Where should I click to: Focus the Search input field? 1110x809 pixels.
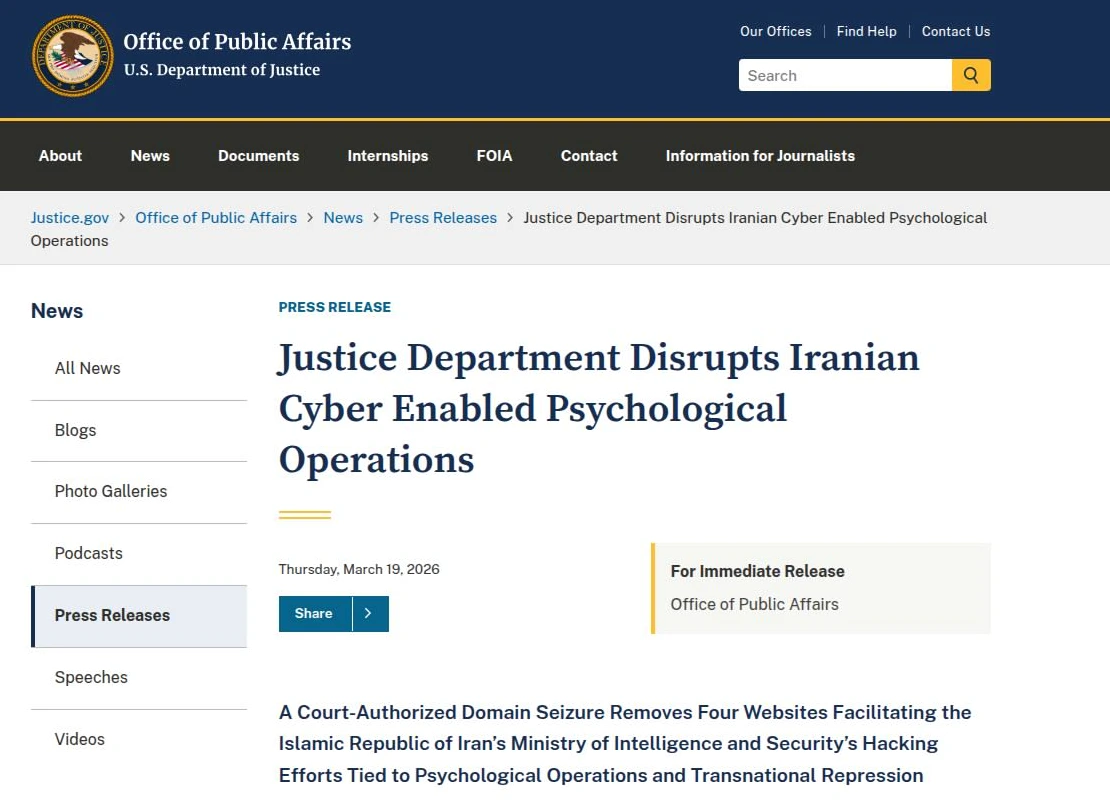point(844,75)
